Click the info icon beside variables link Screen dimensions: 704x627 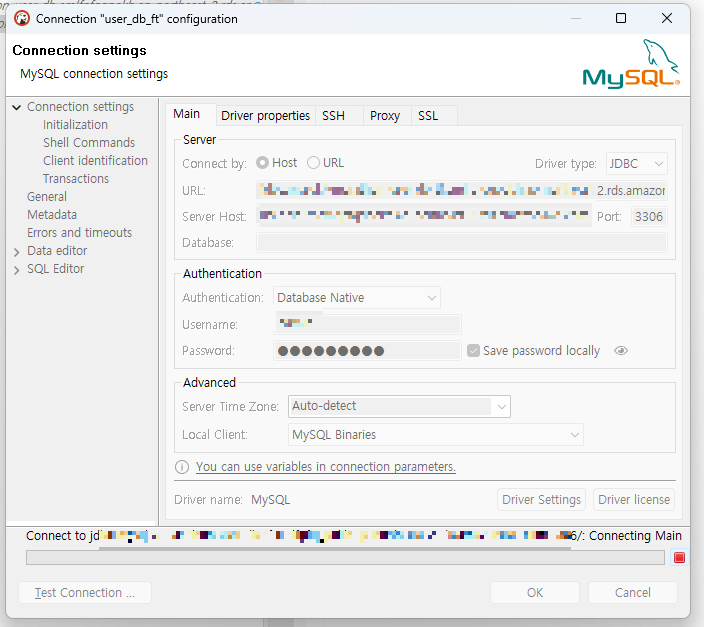click(x=182, y=467)
